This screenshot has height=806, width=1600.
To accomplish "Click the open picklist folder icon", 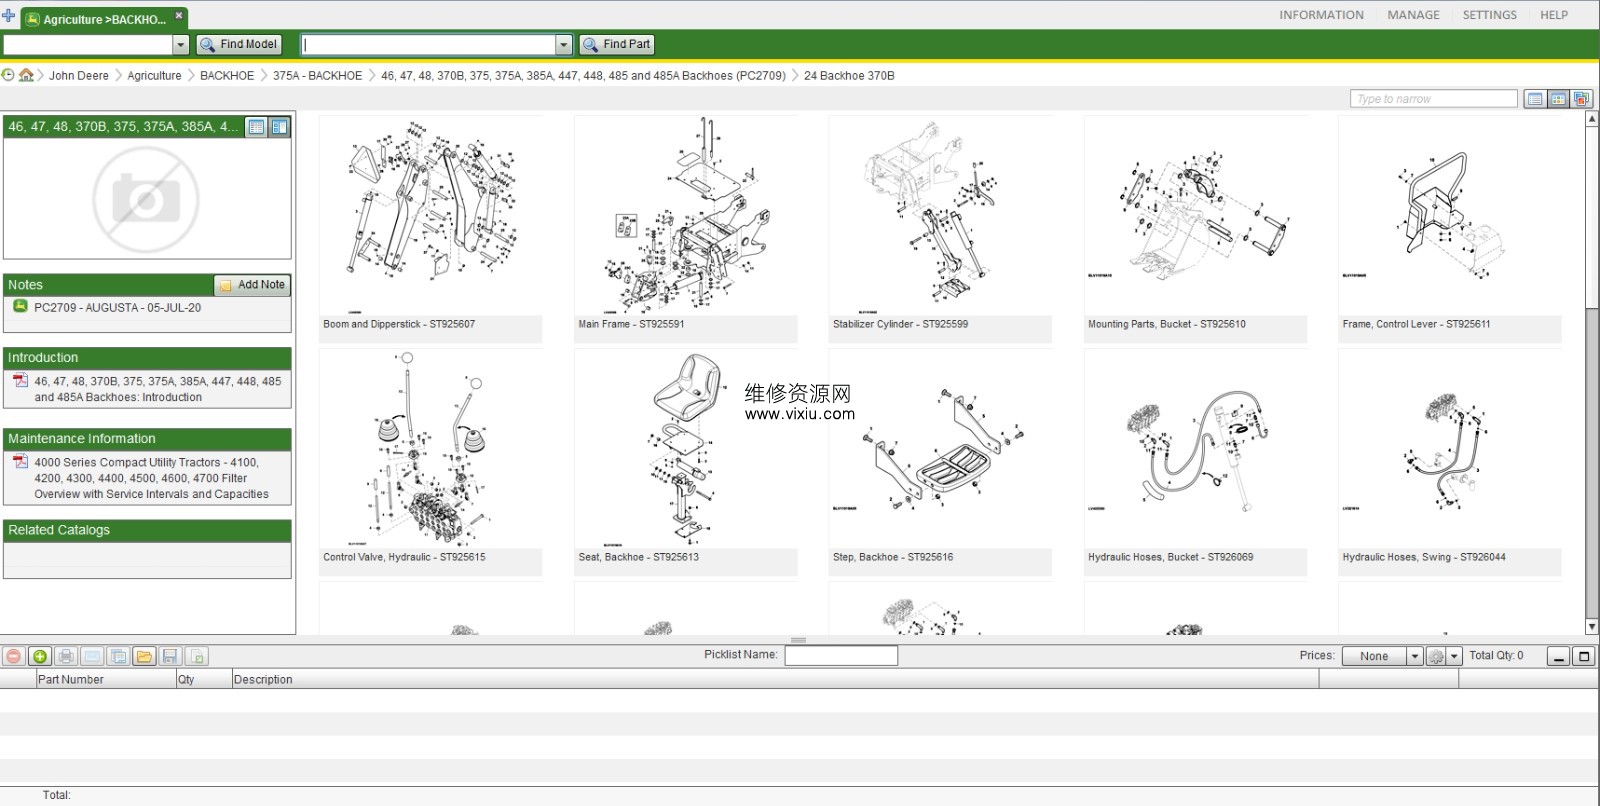I will tap(144, 656).
